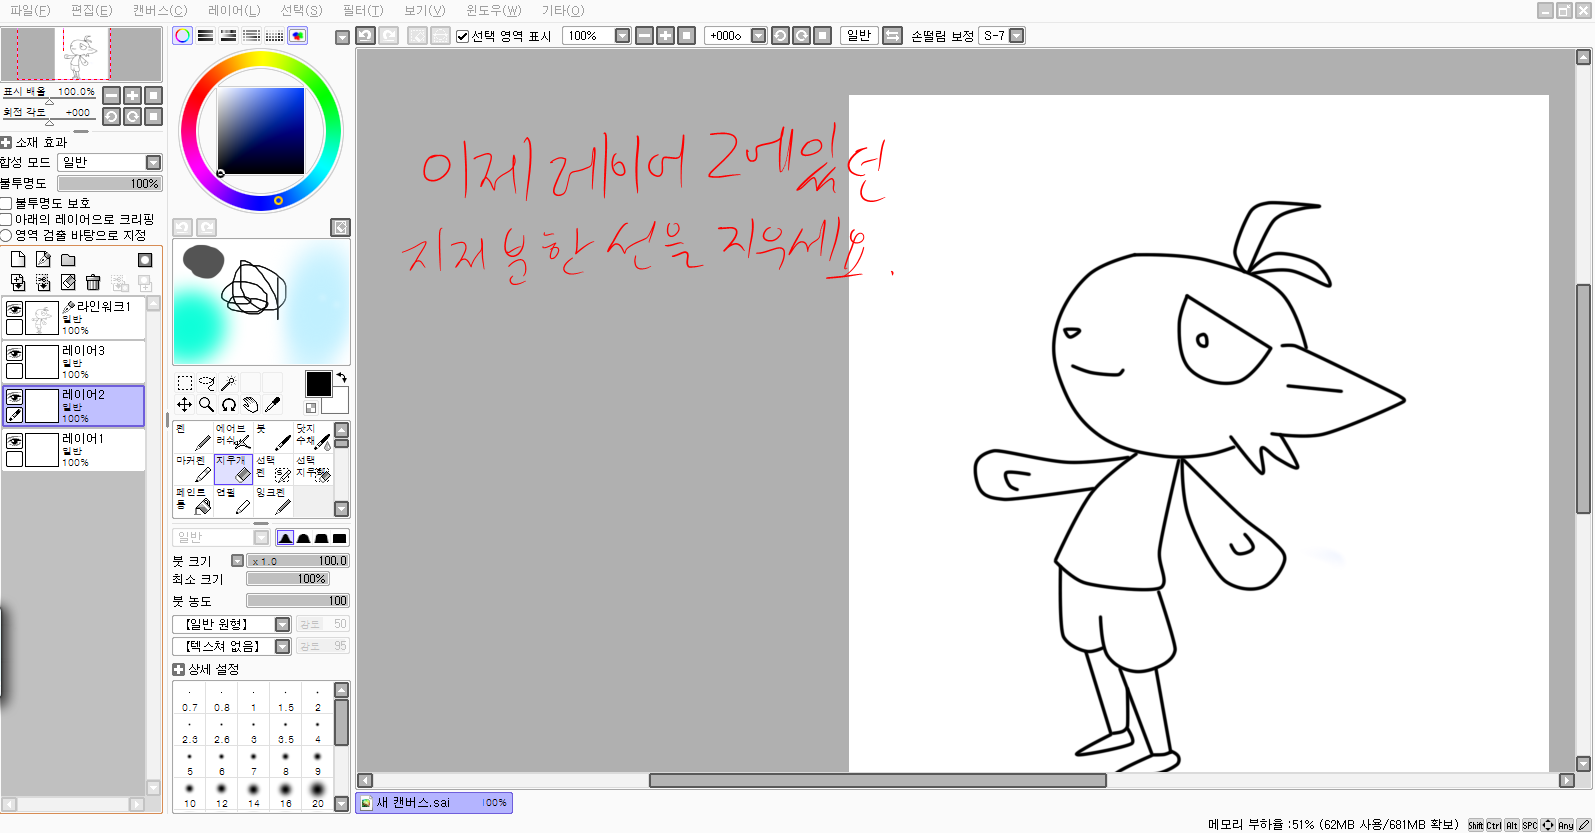The image size is (1595, 833).
Task: Open the 윈도우 menu
Action: tap(494, 10)
